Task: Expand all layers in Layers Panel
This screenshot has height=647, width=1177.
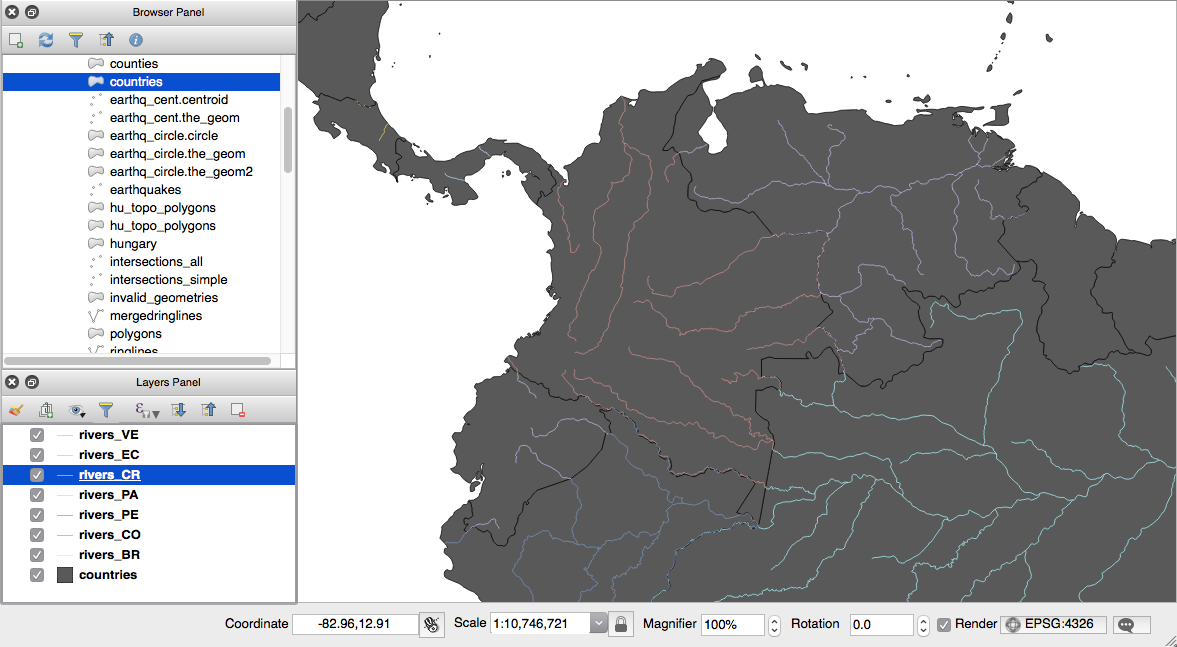Action: click(x=179, y=410)
